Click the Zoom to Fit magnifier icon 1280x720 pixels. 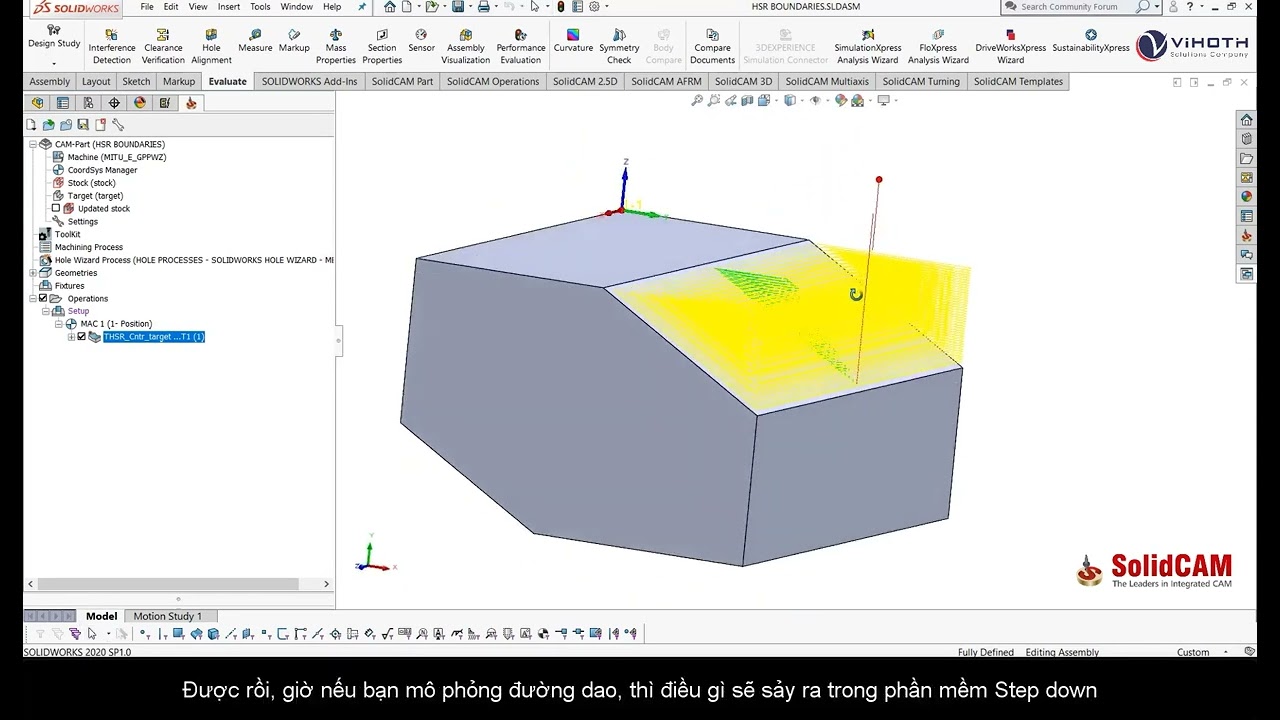[697, 100]
